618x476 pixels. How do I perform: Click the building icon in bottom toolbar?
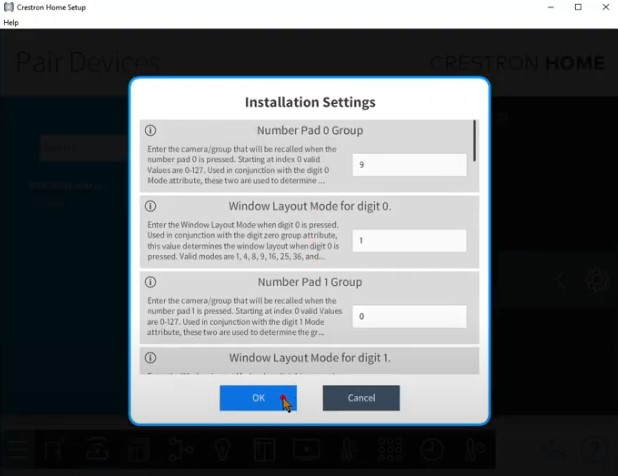[139, 449]
